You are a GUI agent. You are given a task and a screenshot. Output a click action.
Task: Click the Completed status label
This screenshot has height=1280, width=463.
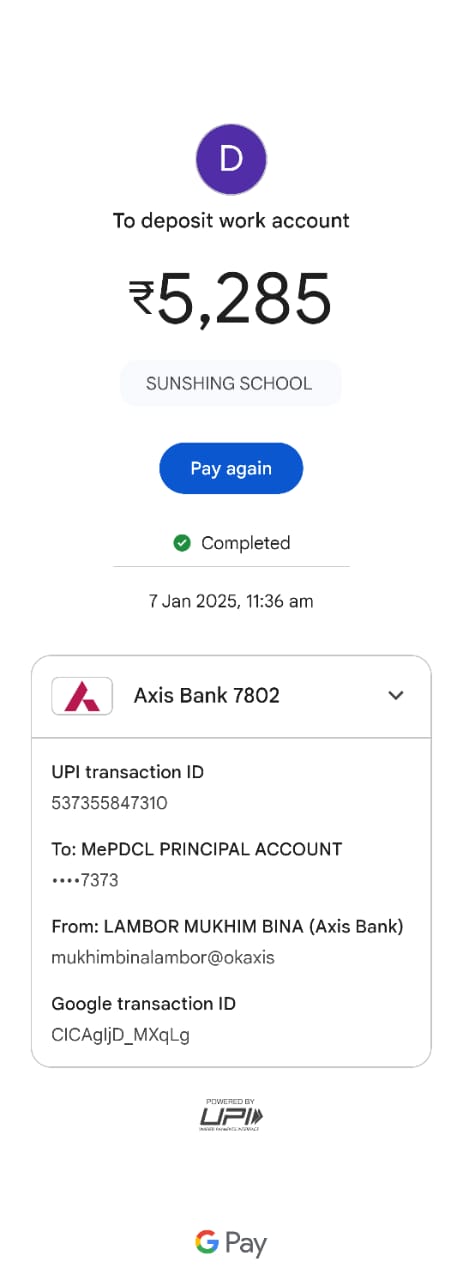point(245,543)
